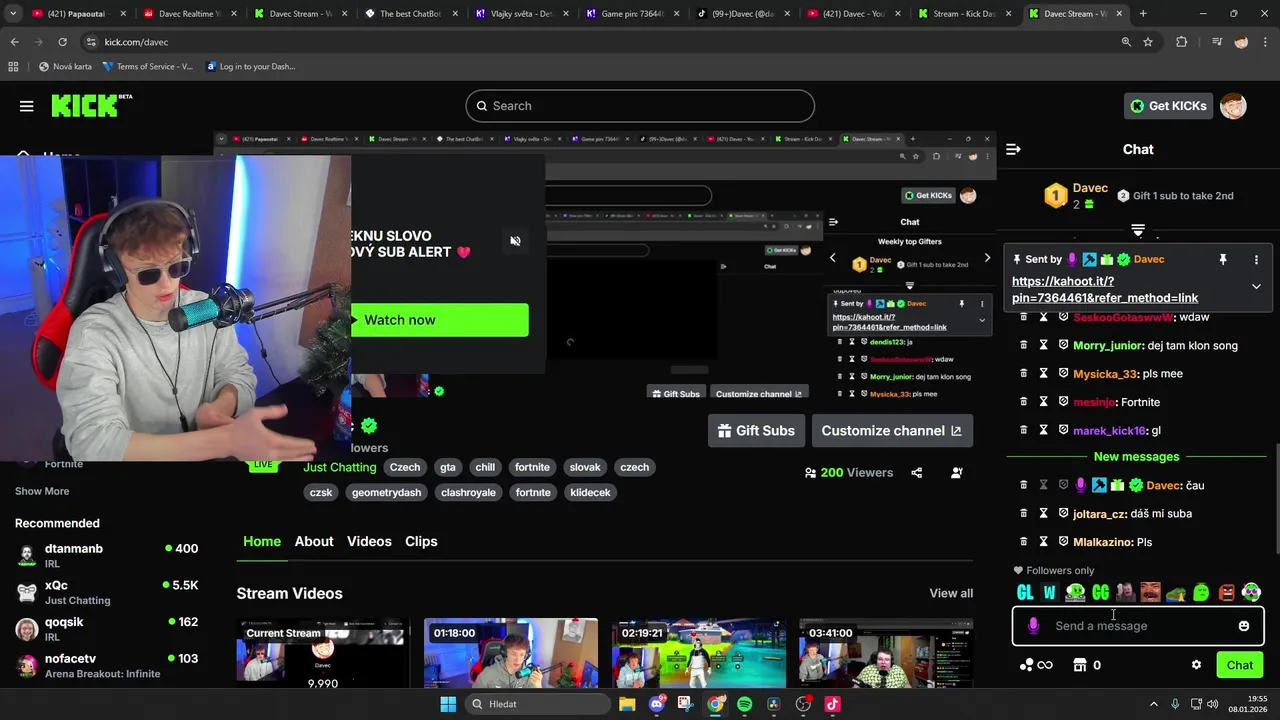Bookmark this page with star icon

click(x=1148, y=42)
